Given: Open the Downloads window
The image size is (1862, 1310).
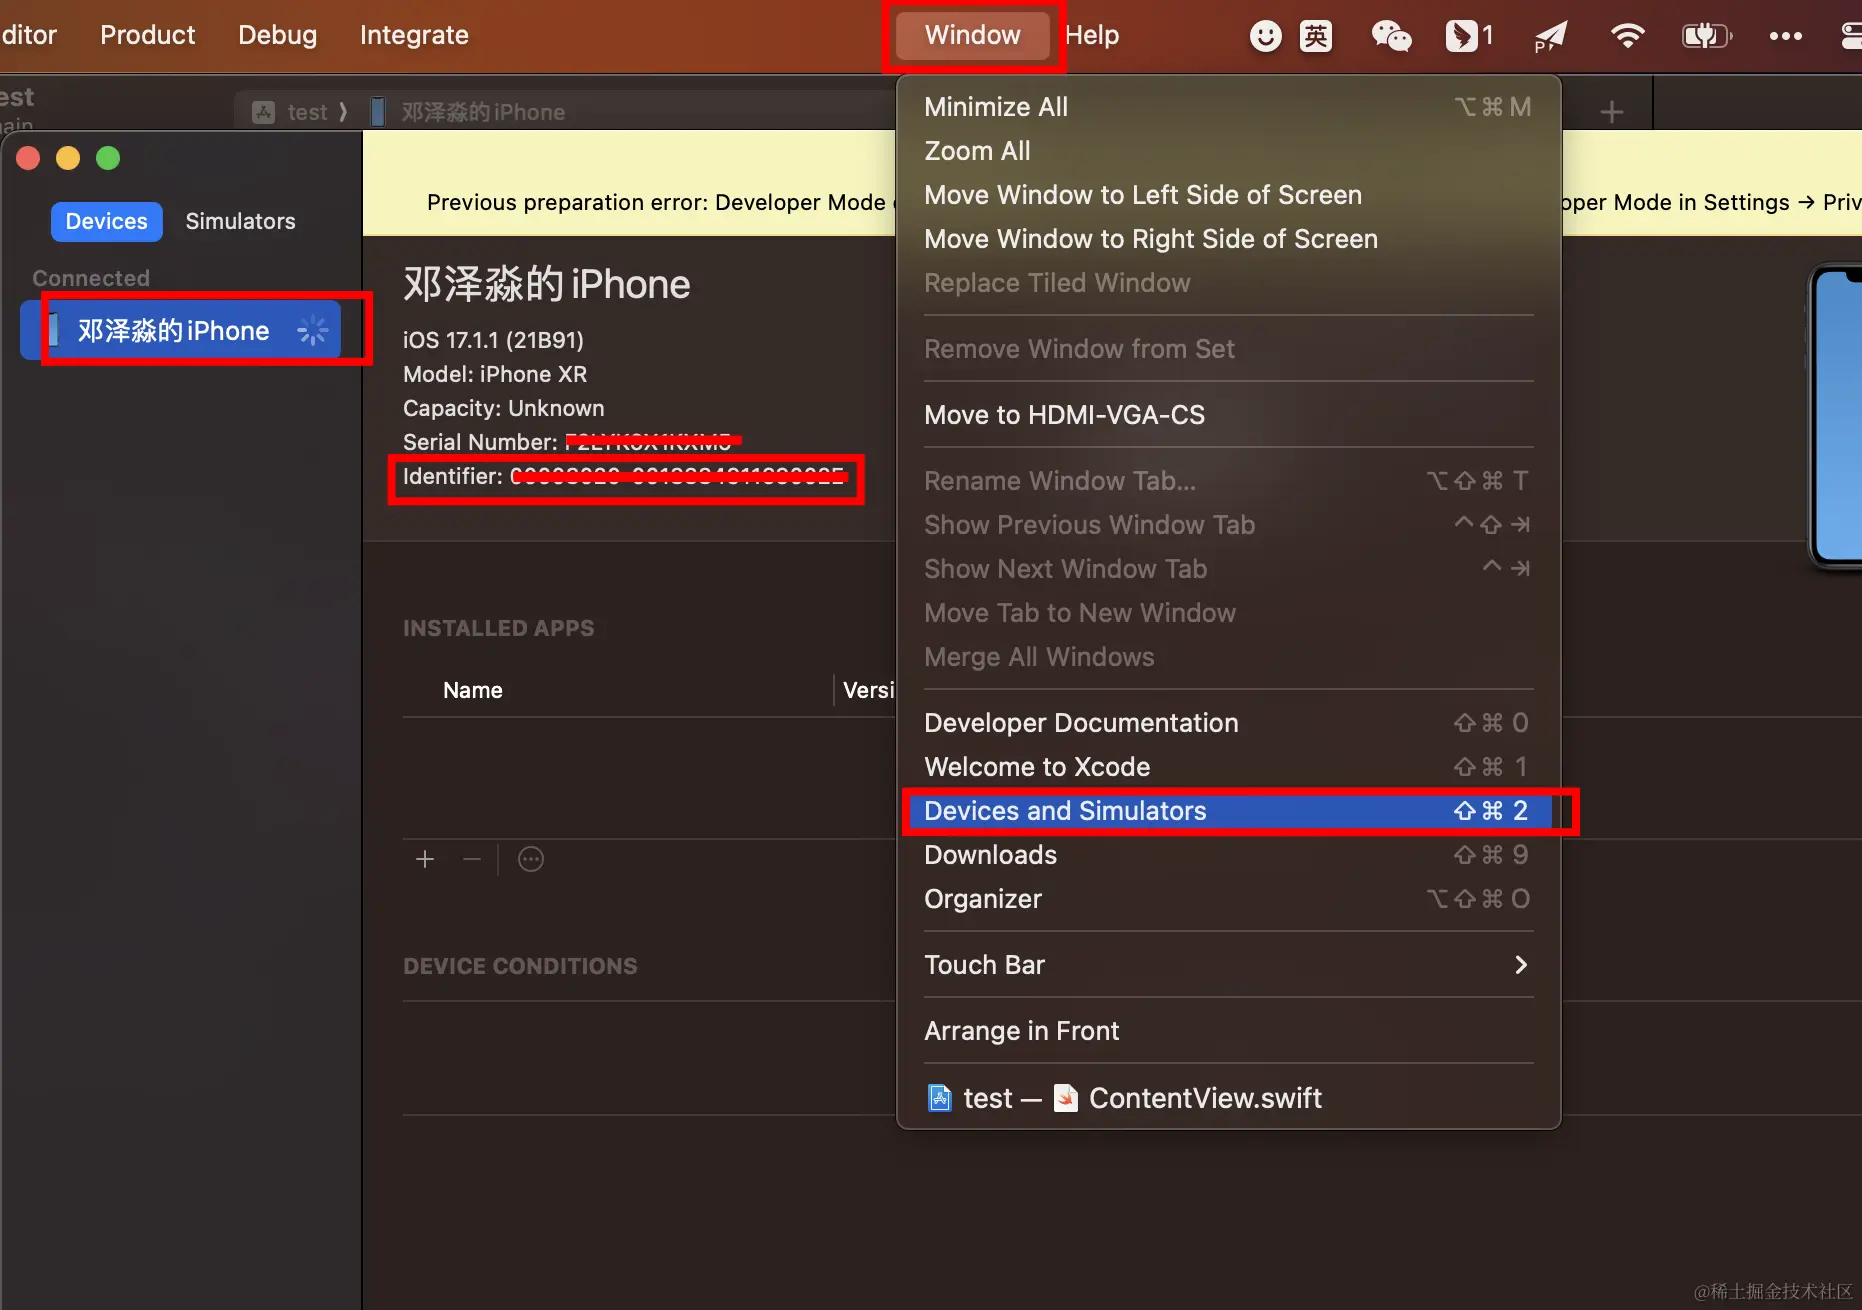Looking at the screenshot, I should tap(1228, 855).
